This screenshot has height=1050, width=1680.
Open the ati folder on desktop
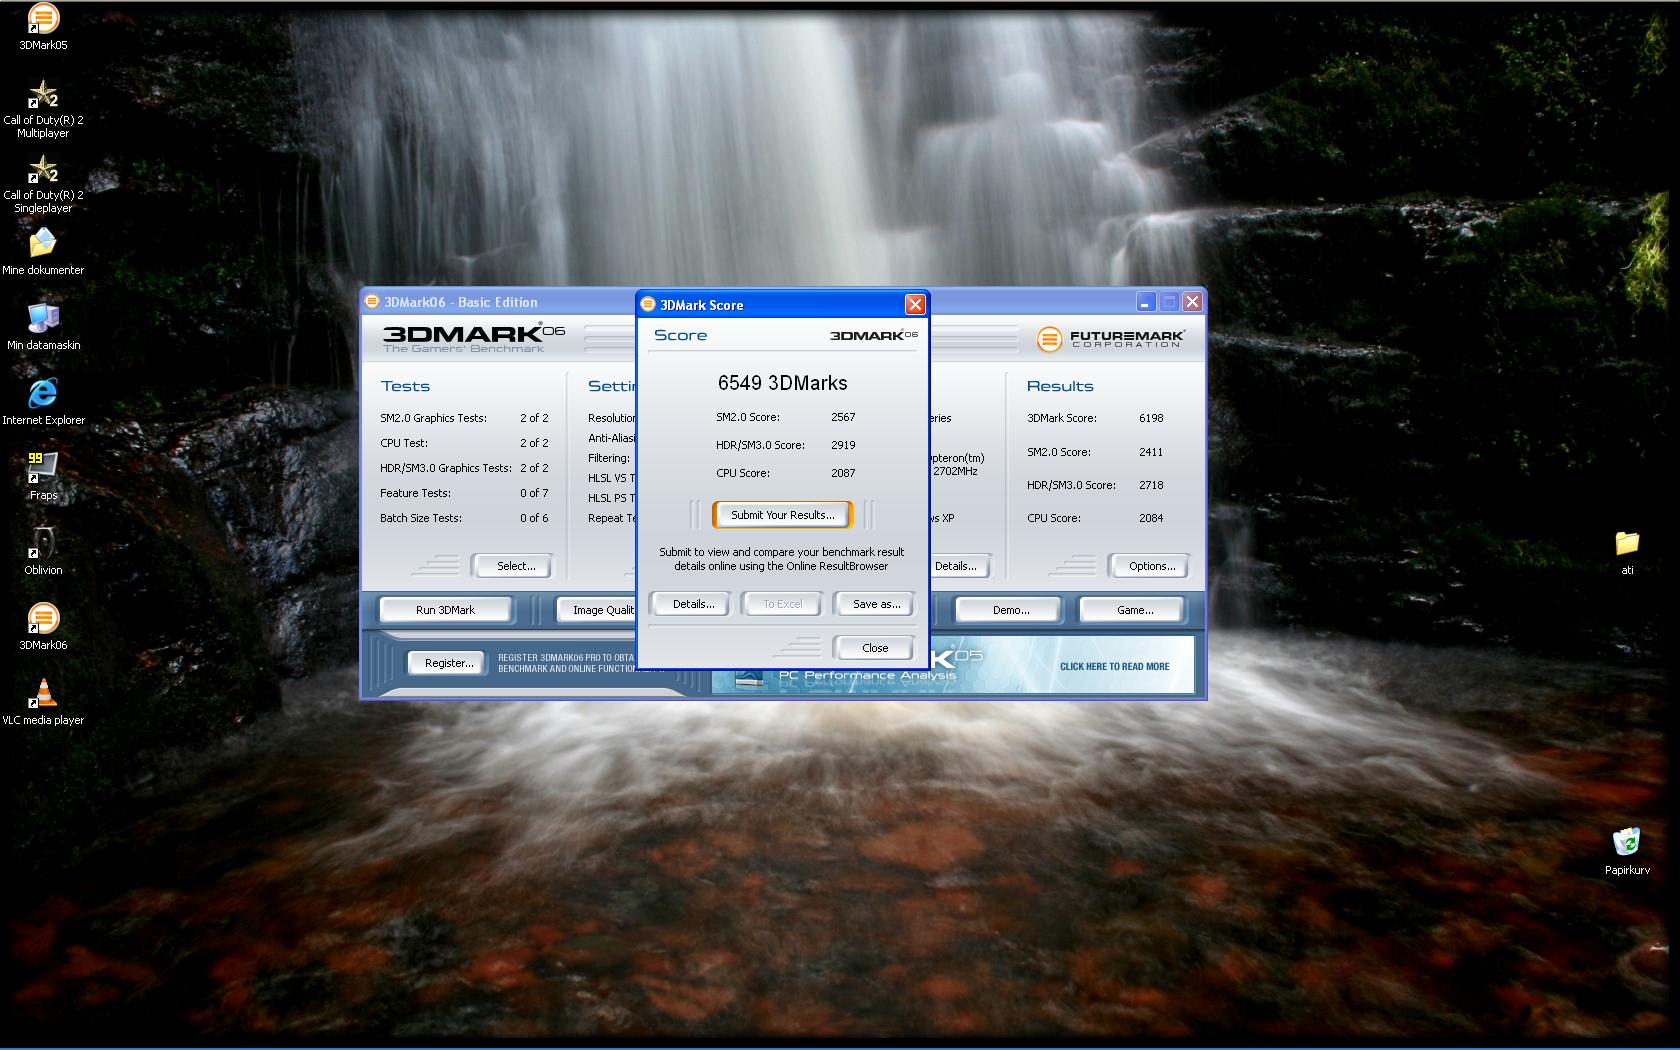point(1627,552)
